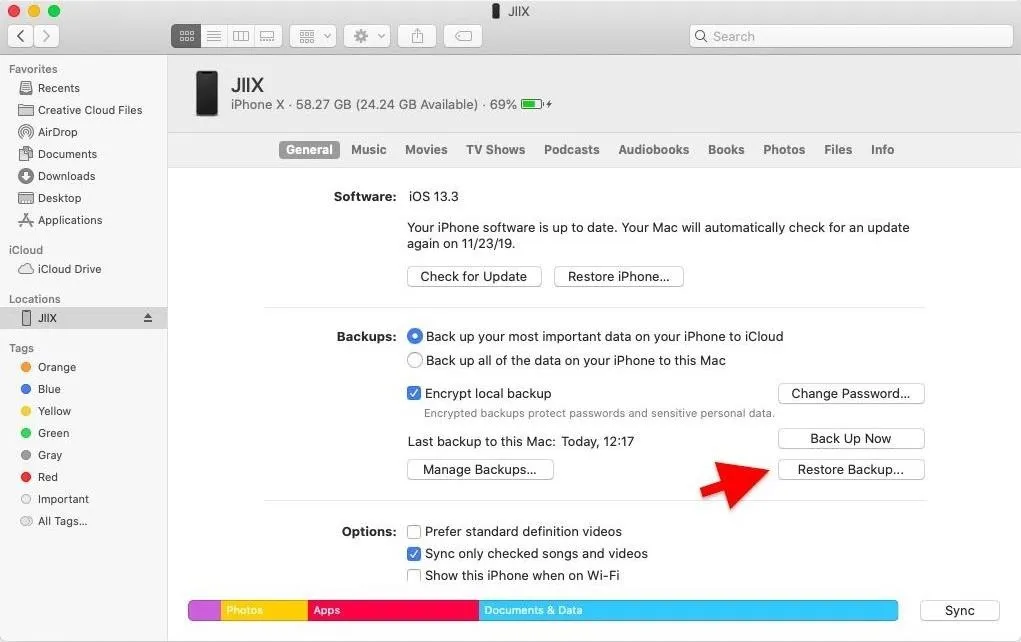
Task: Click the Restore iPhone button
Action: pyautogui.click(x=619, y=277)
